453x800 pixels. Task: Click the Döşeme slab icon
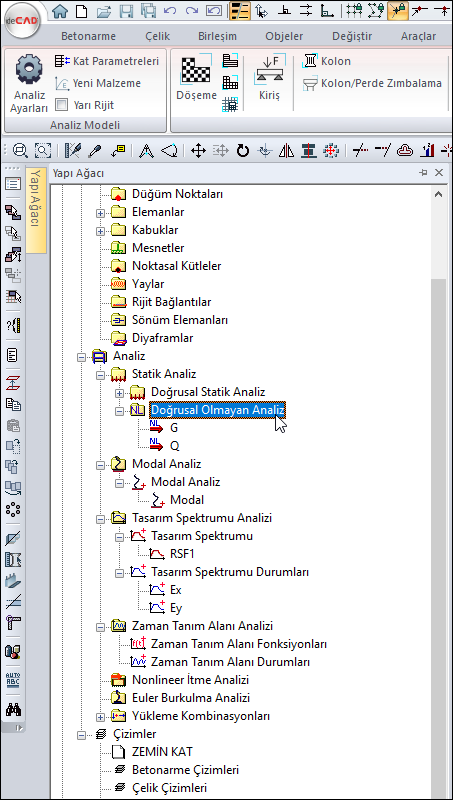196,70
